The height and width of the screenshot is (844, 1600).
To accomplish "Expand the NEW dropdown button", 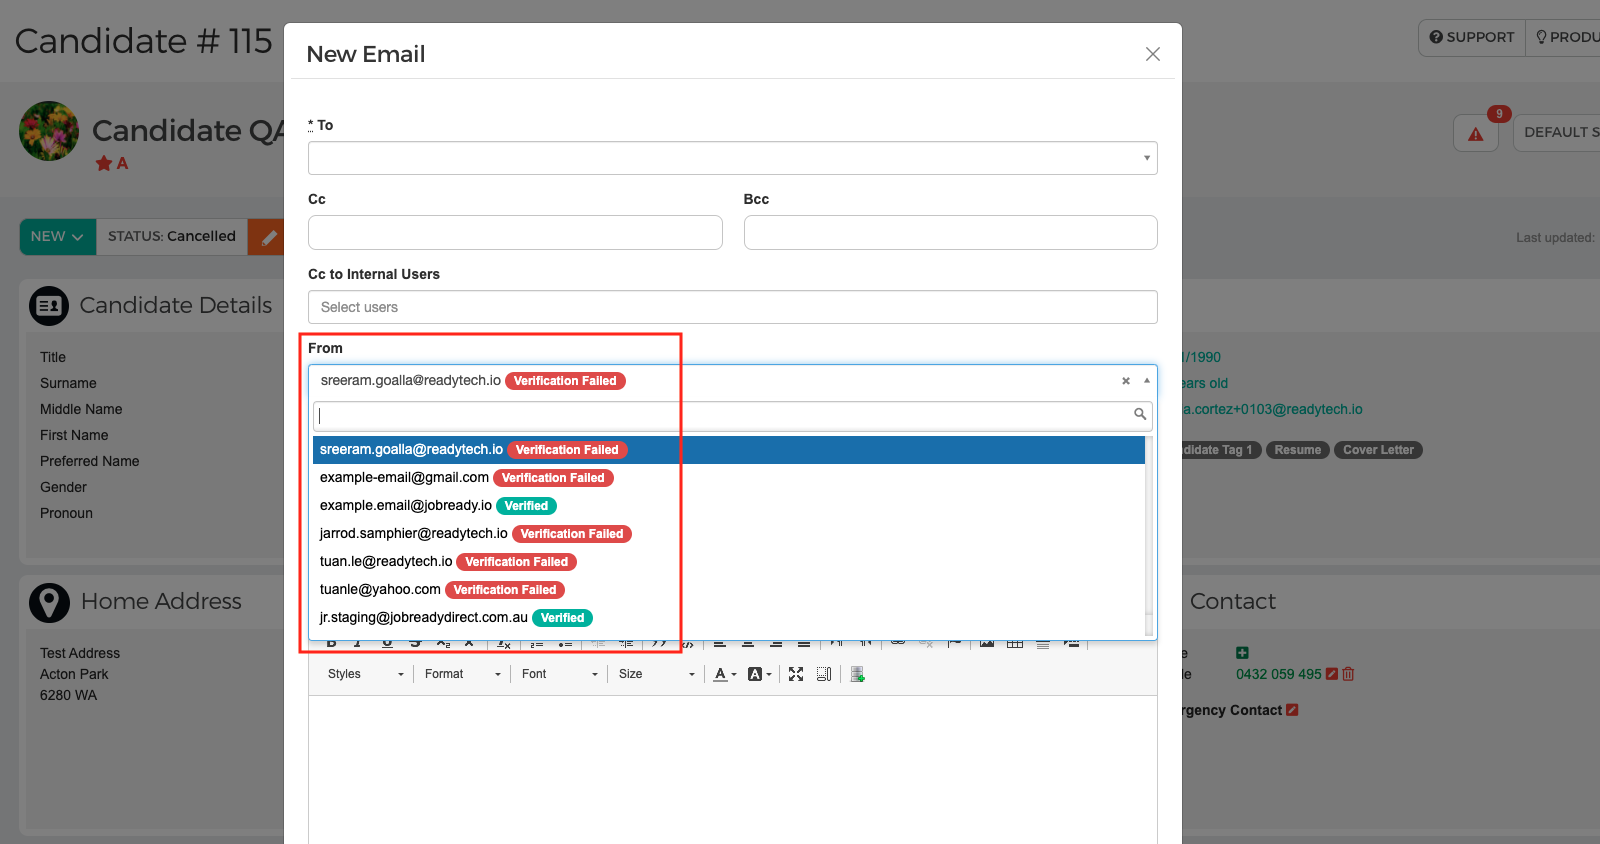I will [58, 237].
